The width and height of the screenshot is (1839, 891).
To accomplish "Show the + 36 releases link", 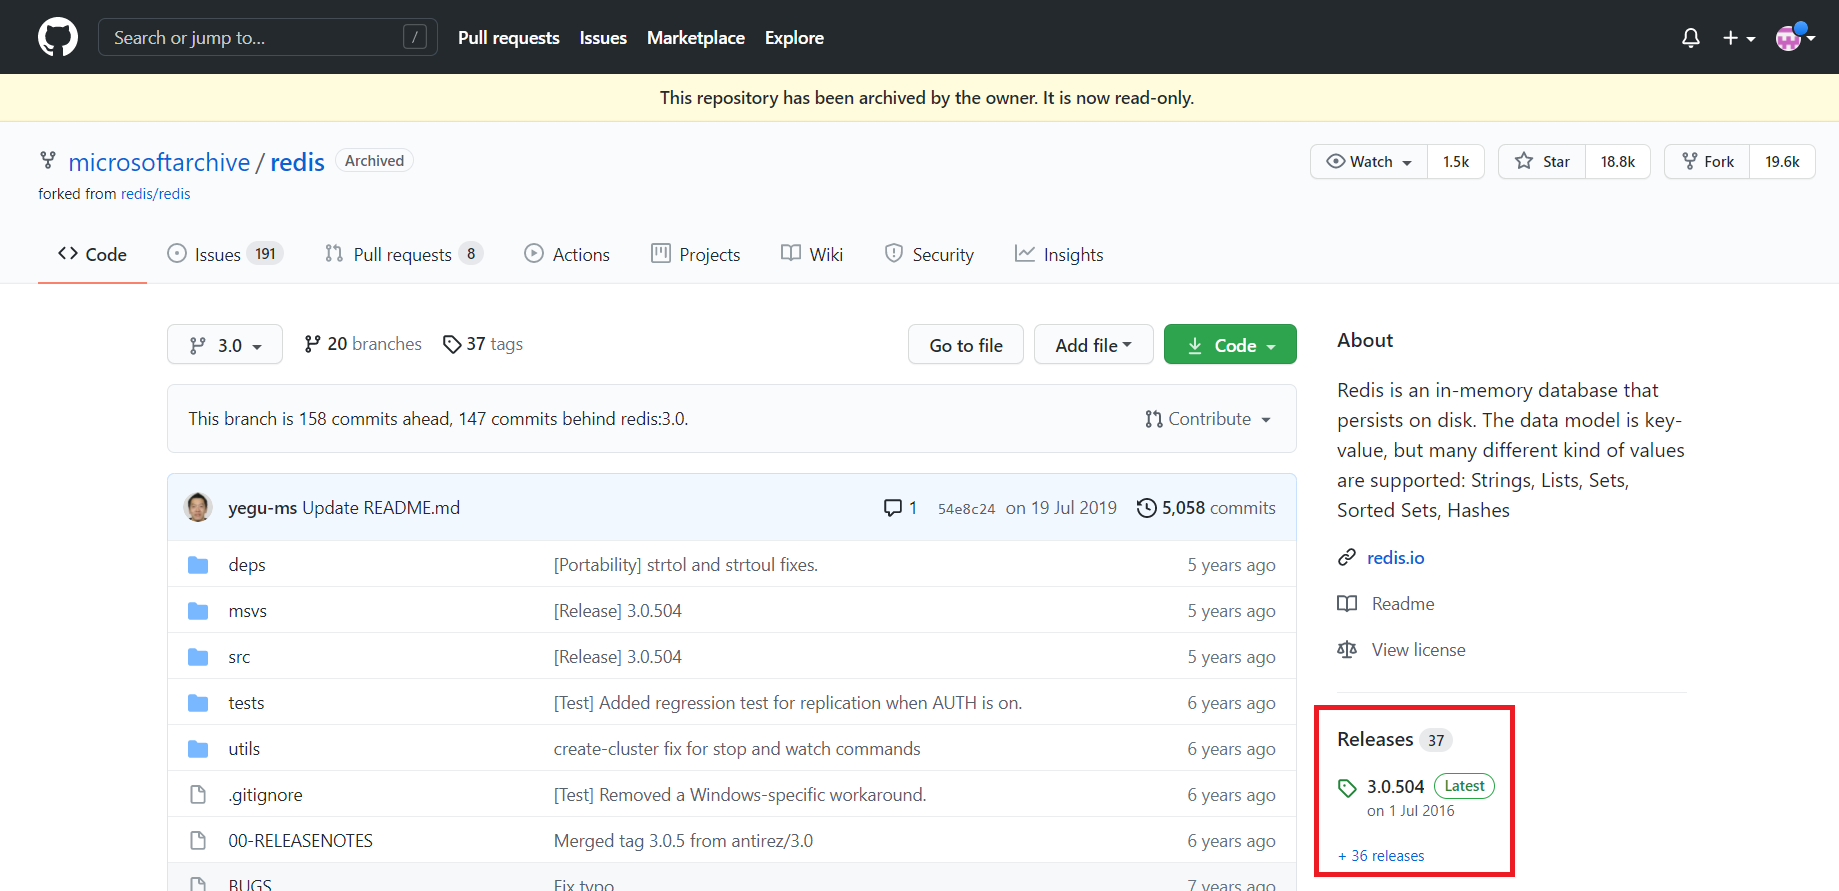I will tap(1381, 856).
